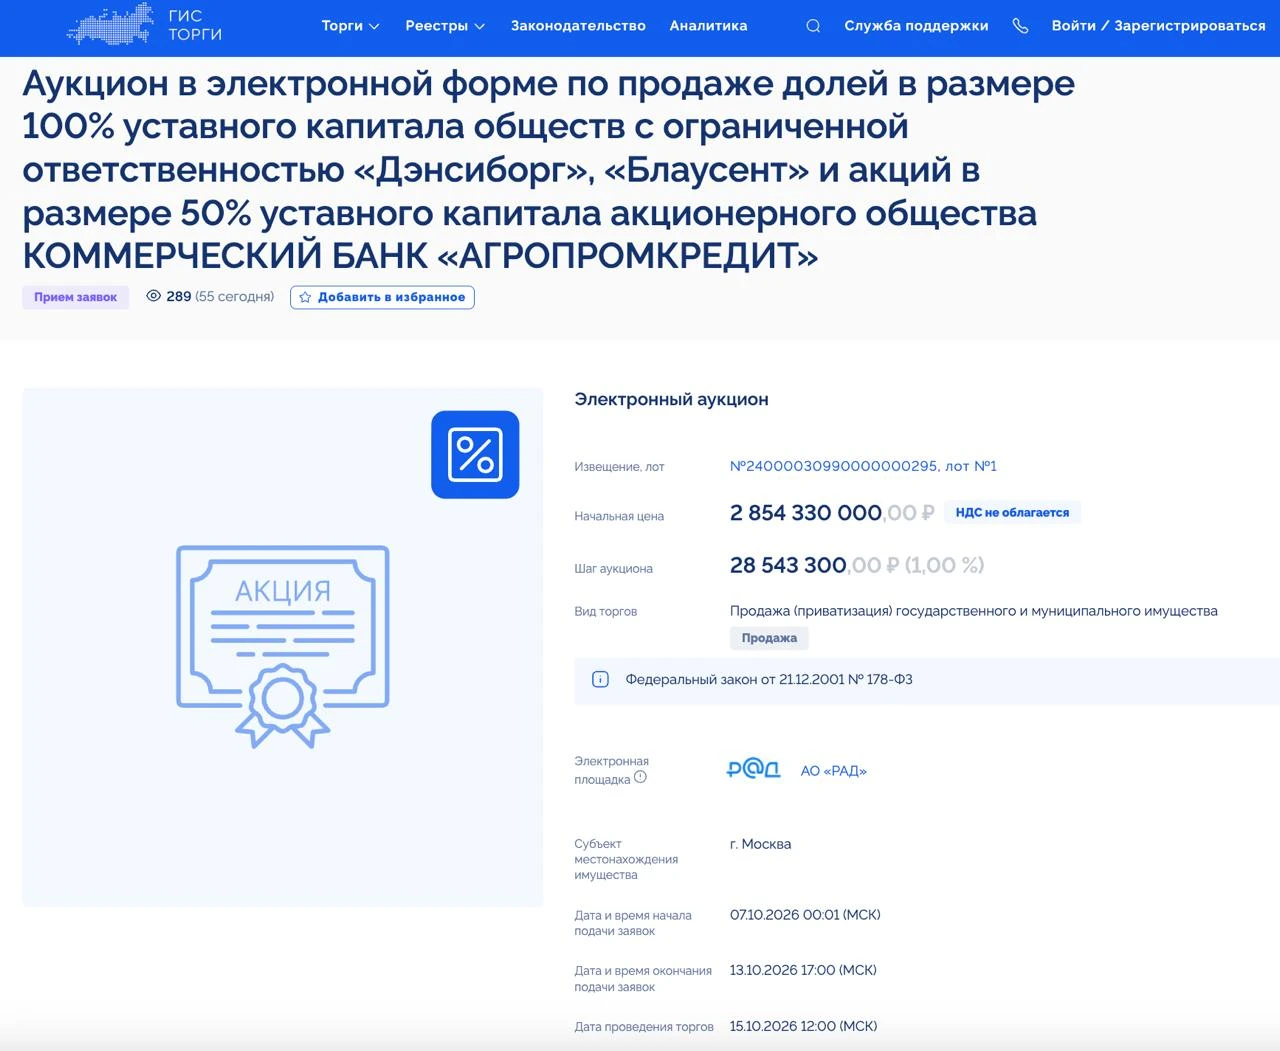
Task: Click the 07.10.2026 00:01 (МСК) date
Action: (805, 915)
